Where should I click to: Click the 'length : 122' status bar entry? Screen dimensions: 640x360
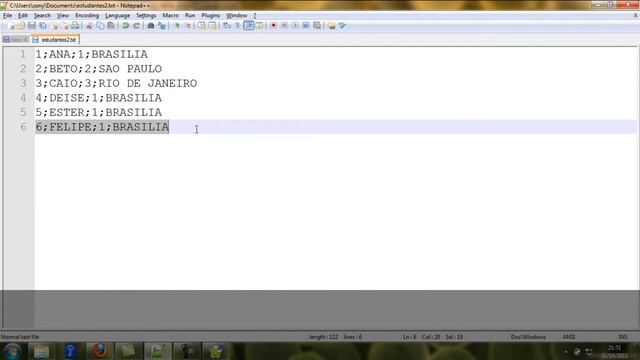[x=323, y=337]
